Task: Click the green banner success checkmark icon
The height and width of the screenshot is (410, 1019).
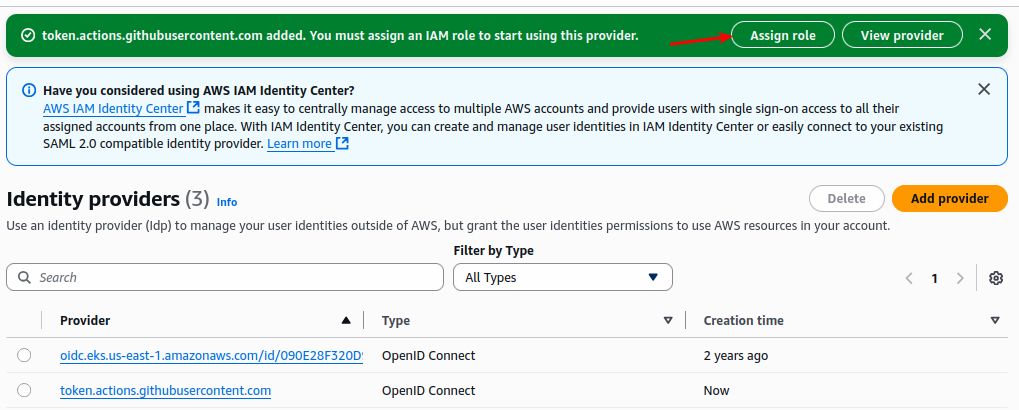Action: pyautogui.click(x=27, y=35)
